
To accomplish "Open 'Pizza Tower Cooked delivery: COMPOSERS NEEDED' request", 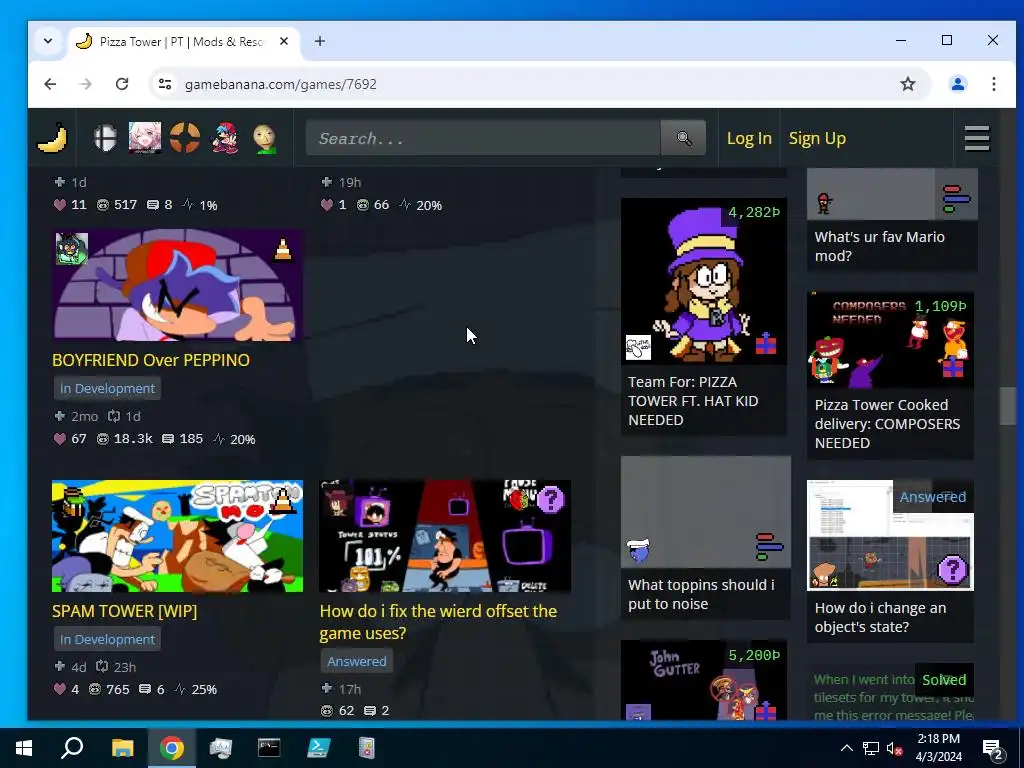I will point(887,424).
